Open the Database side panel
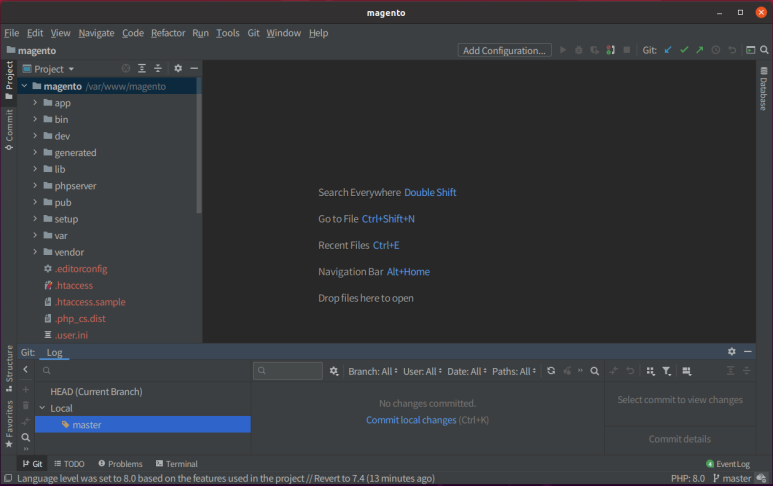This screenshot has width=773, height=486. [764, 89]
